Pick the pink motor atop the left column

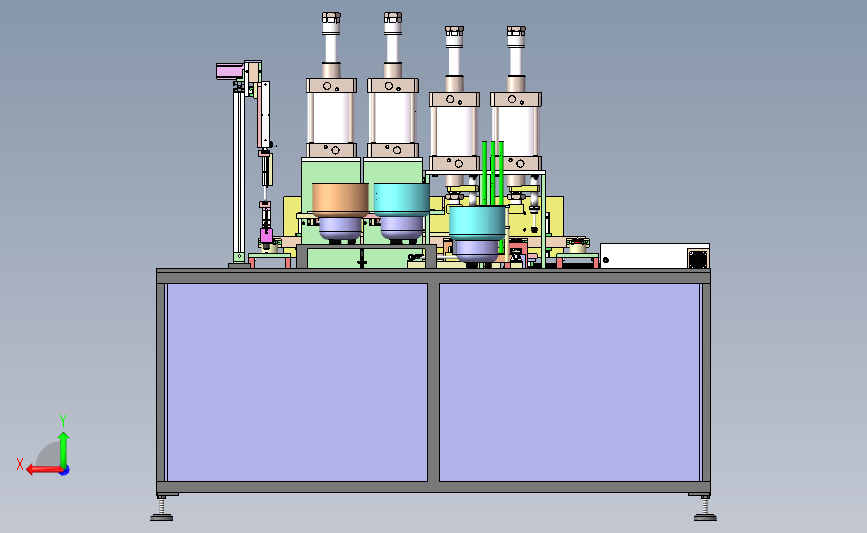pyautogui.click(x=230, y=71)
